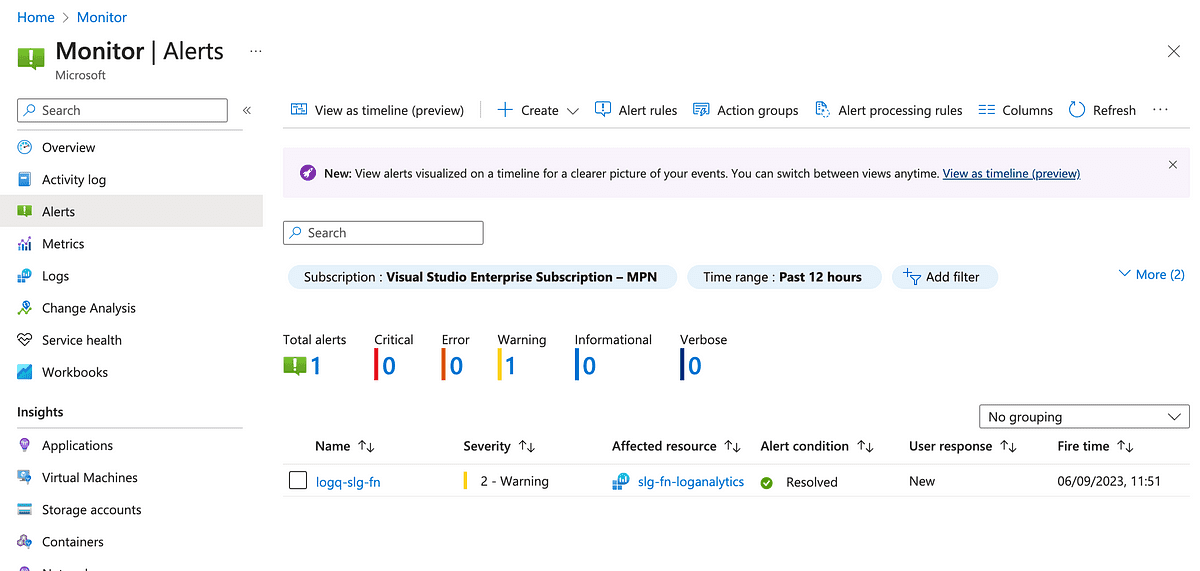Collapse the sidebar with double-chevron icon
The height and width of the screenshot is (571, 1200).
(x=247, y=110)
